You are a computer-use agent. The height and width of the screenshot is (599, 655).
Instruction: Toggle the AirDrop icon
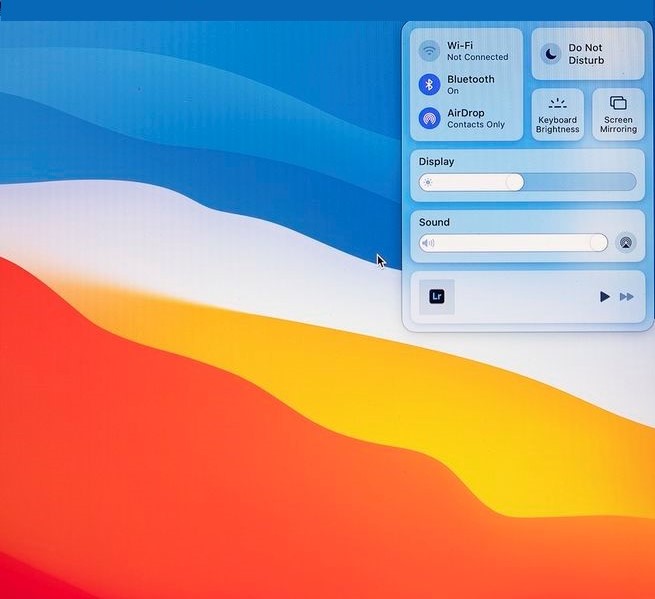429,119
